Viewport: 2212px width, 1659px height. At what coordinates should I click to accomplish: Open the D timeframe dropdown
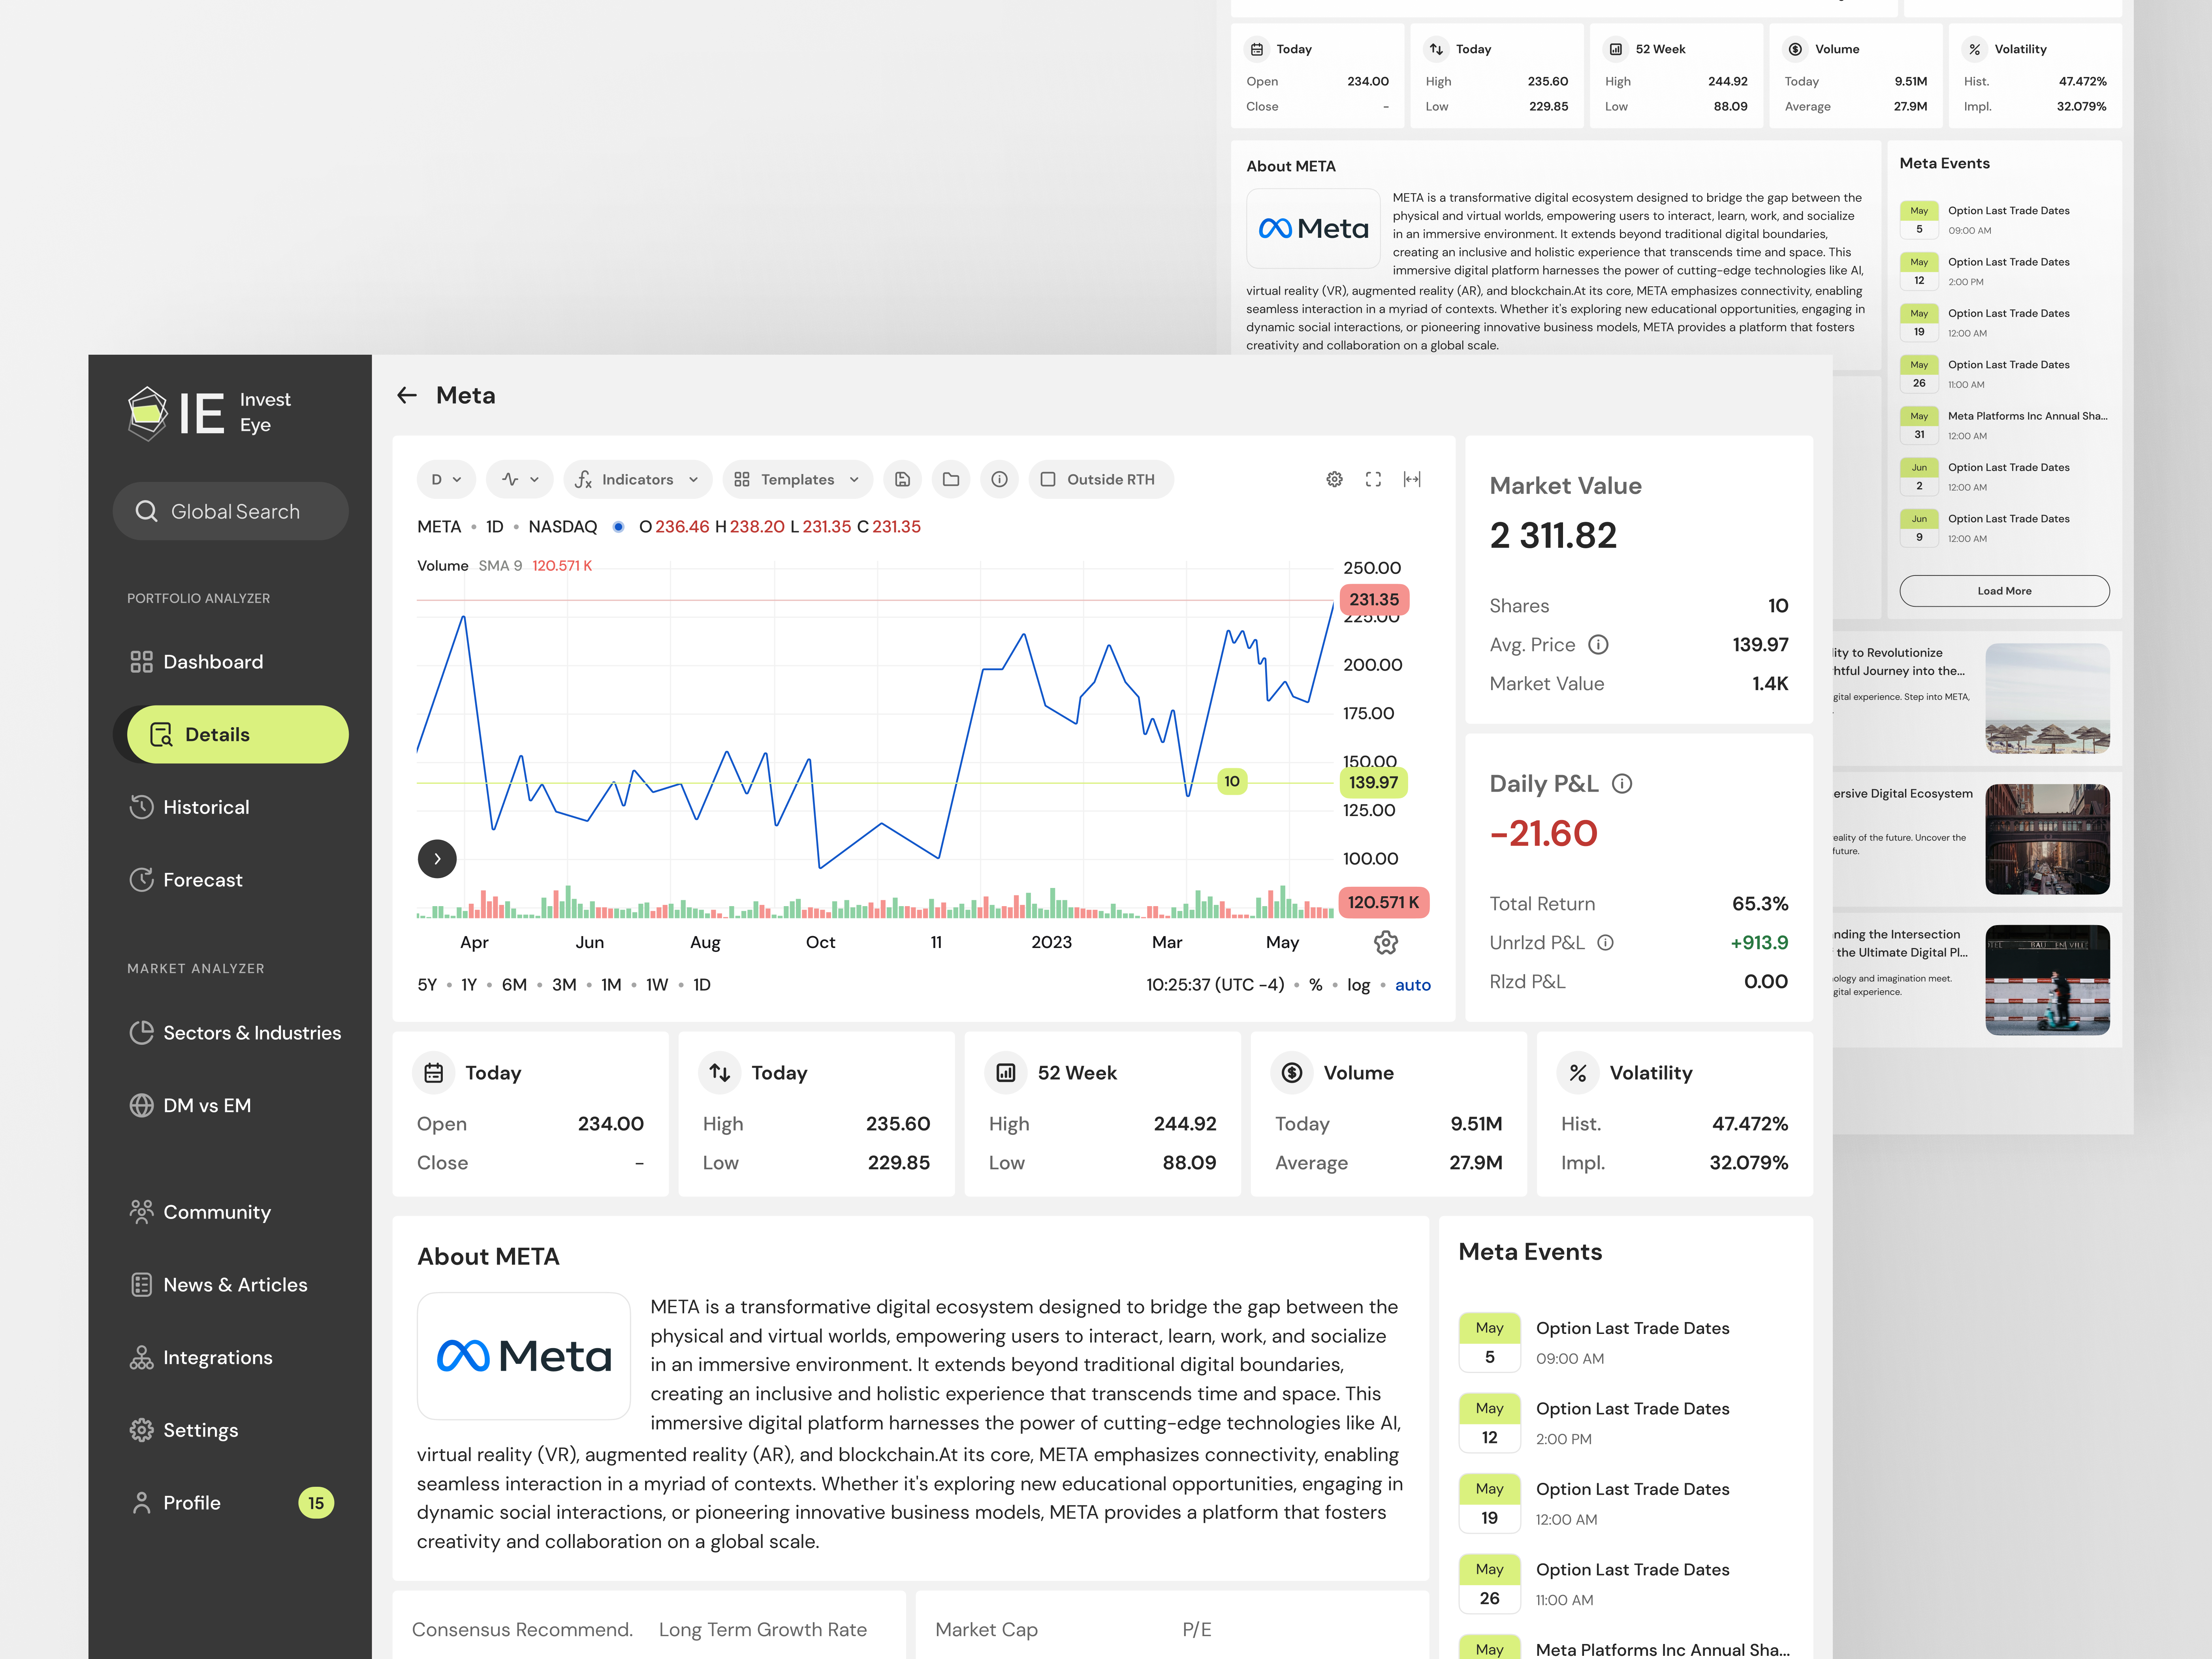(x=446, y=479)
